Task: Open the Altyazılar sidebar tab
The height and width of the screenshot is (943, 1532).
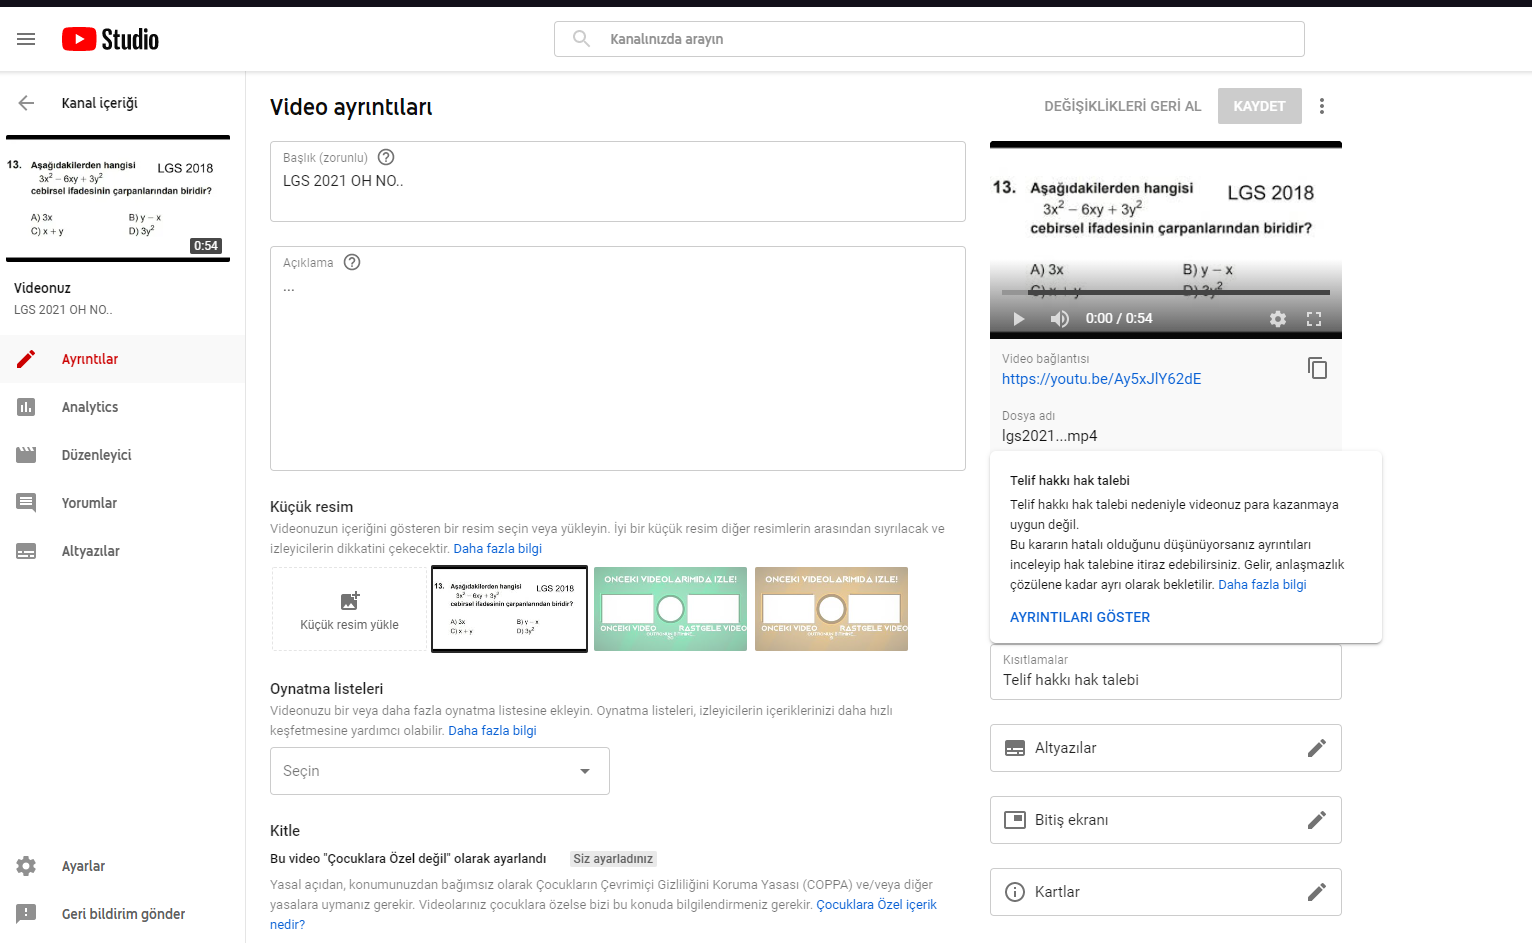Action: [x=122, y=551]
